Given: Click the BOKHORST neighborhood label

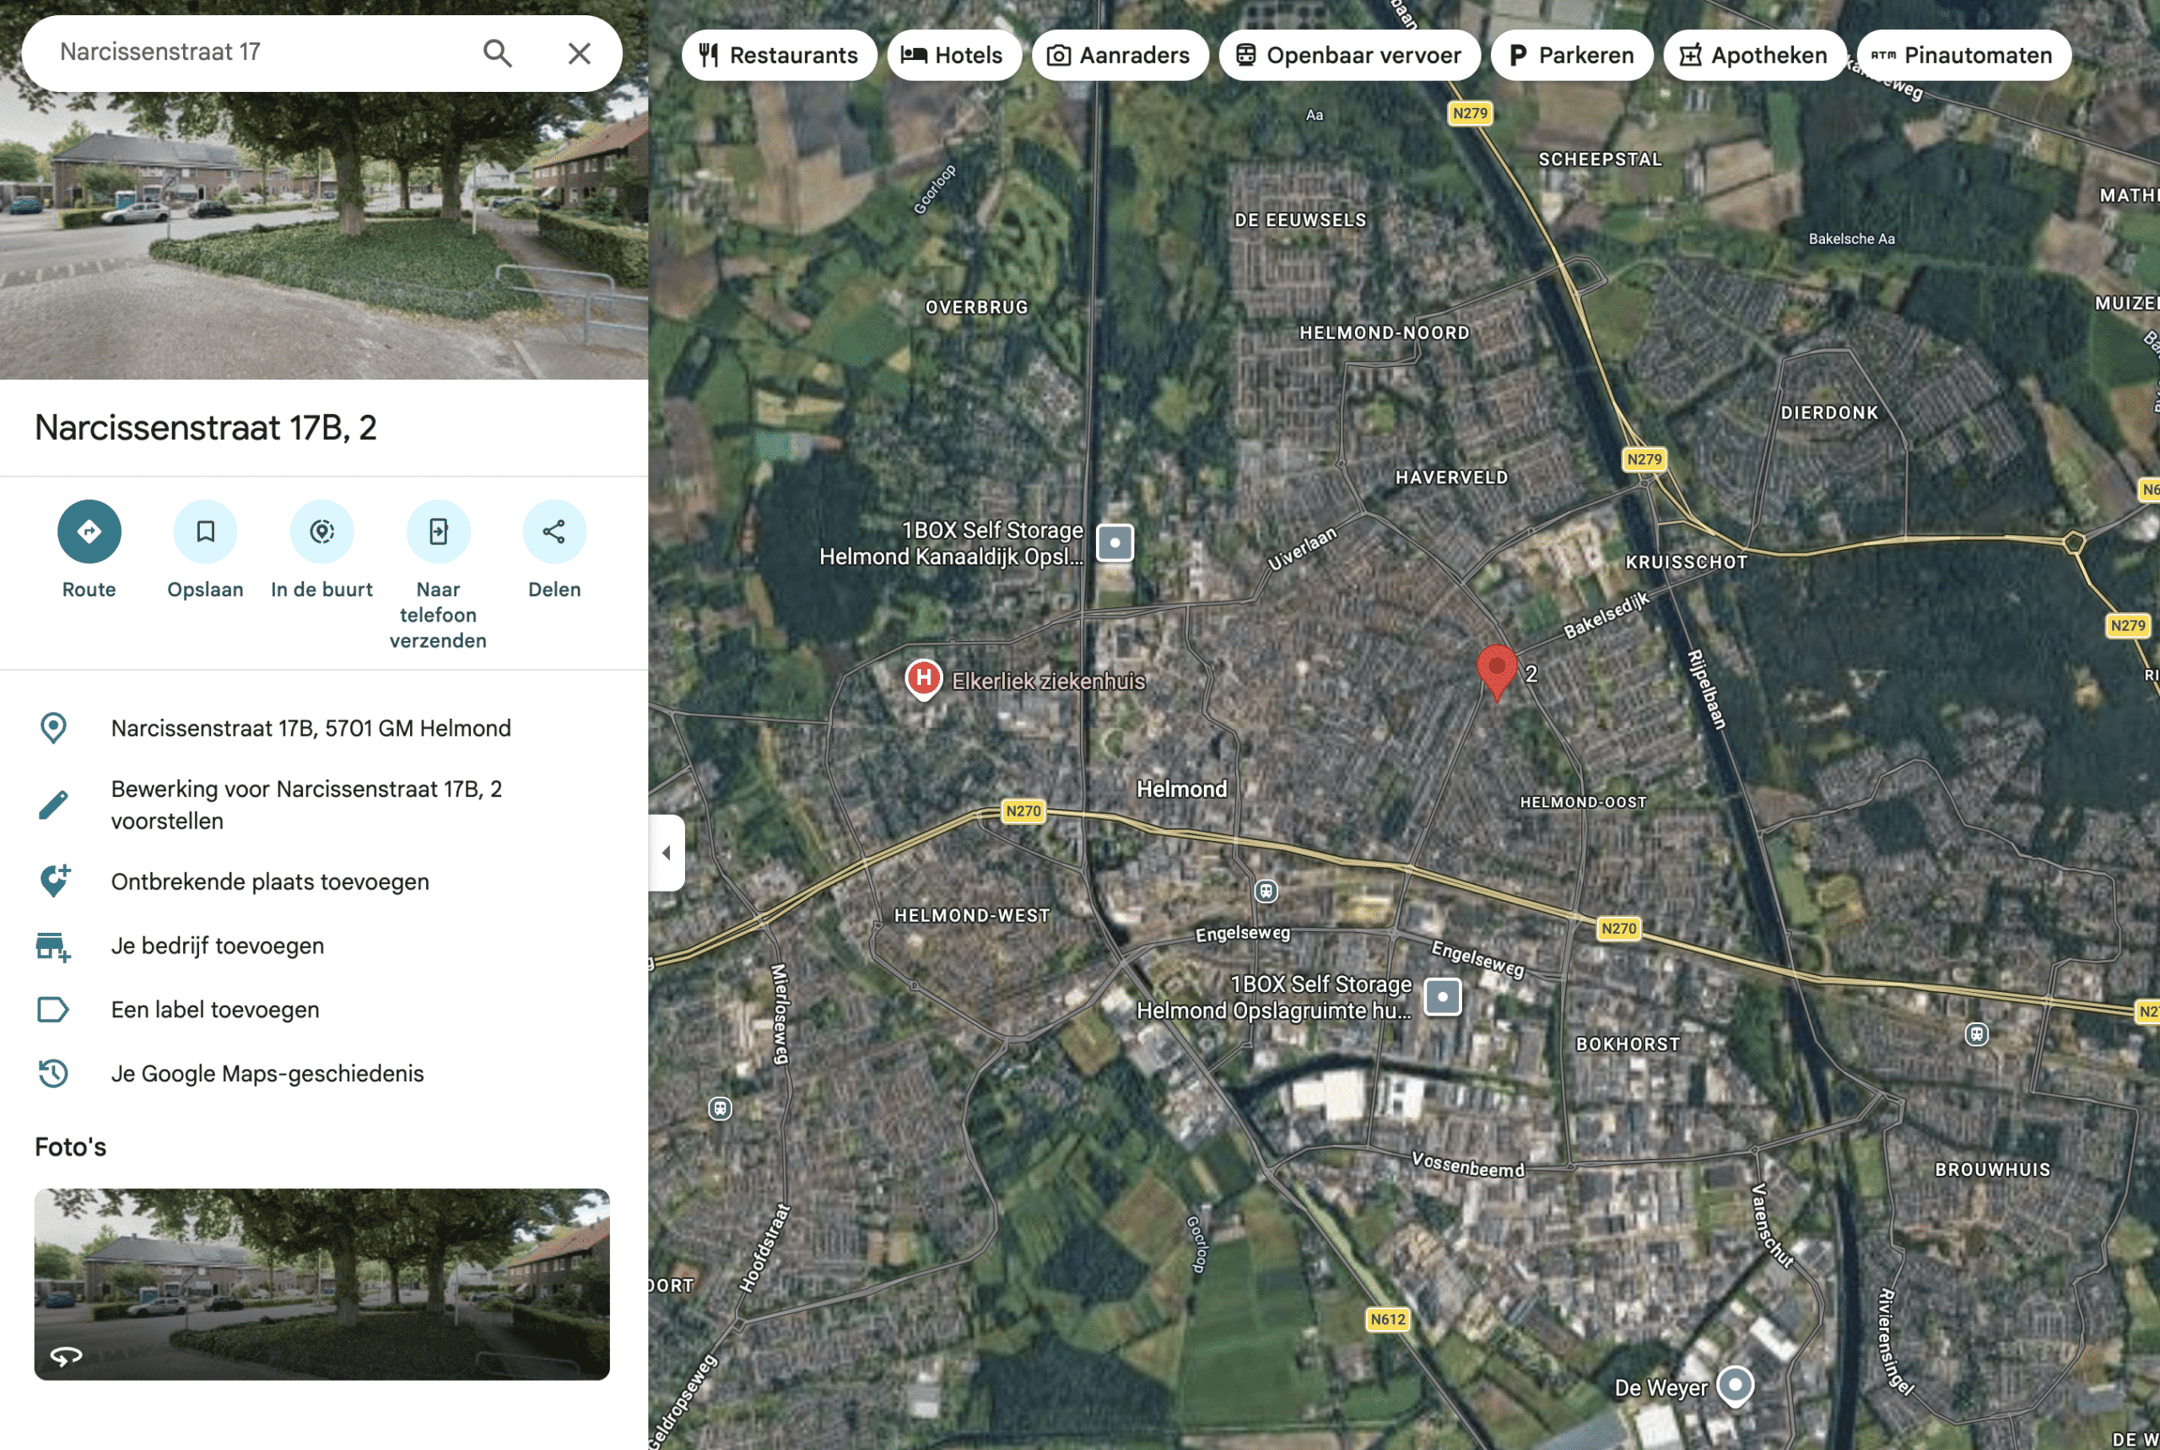Looking at the screenshot, I should coord(1628,1044).
